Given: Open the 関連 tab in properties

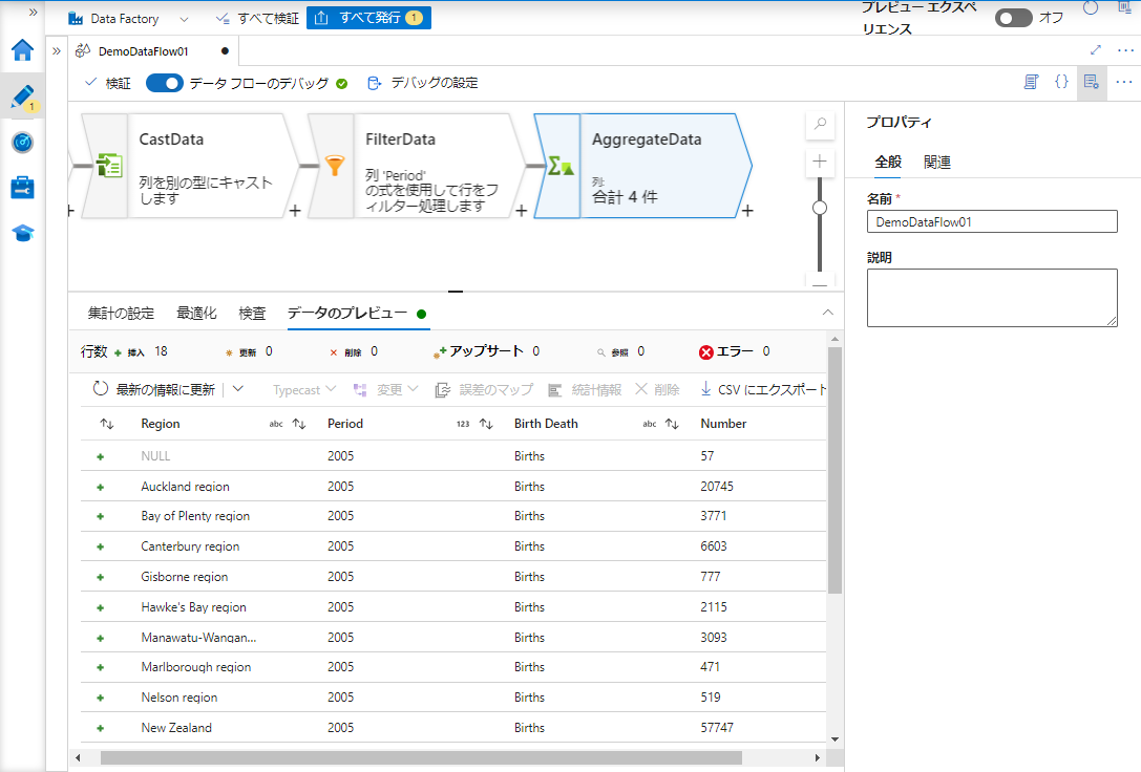Looking at the screenshot, I should [937, 162].
